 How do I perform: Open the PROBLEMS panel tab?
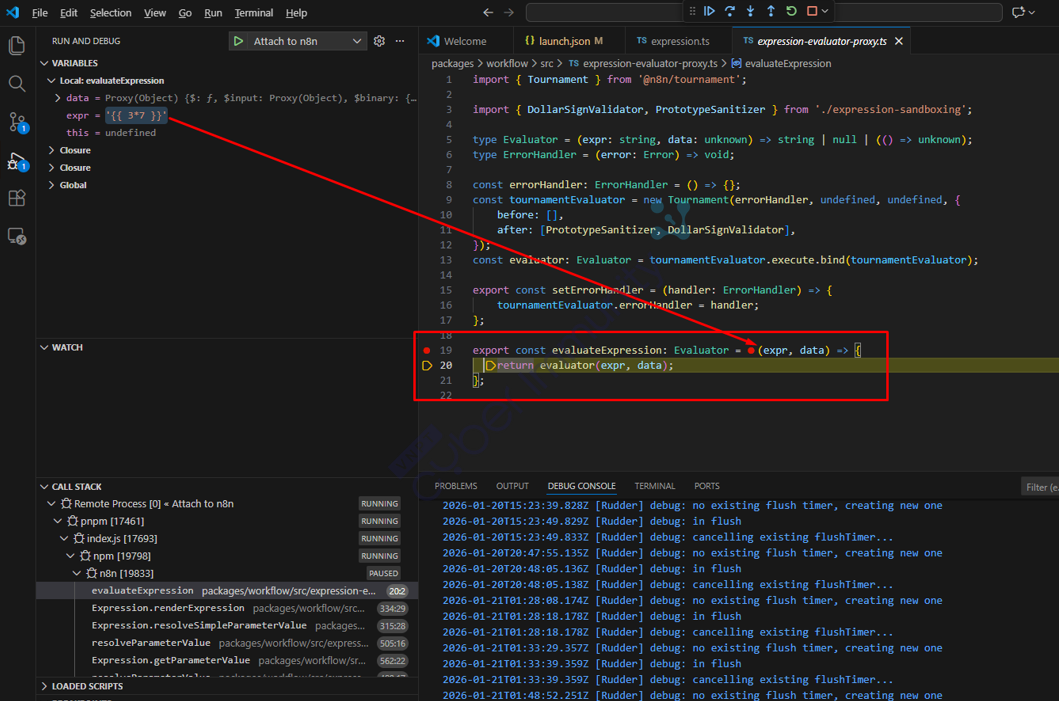[x=456, y=486]
